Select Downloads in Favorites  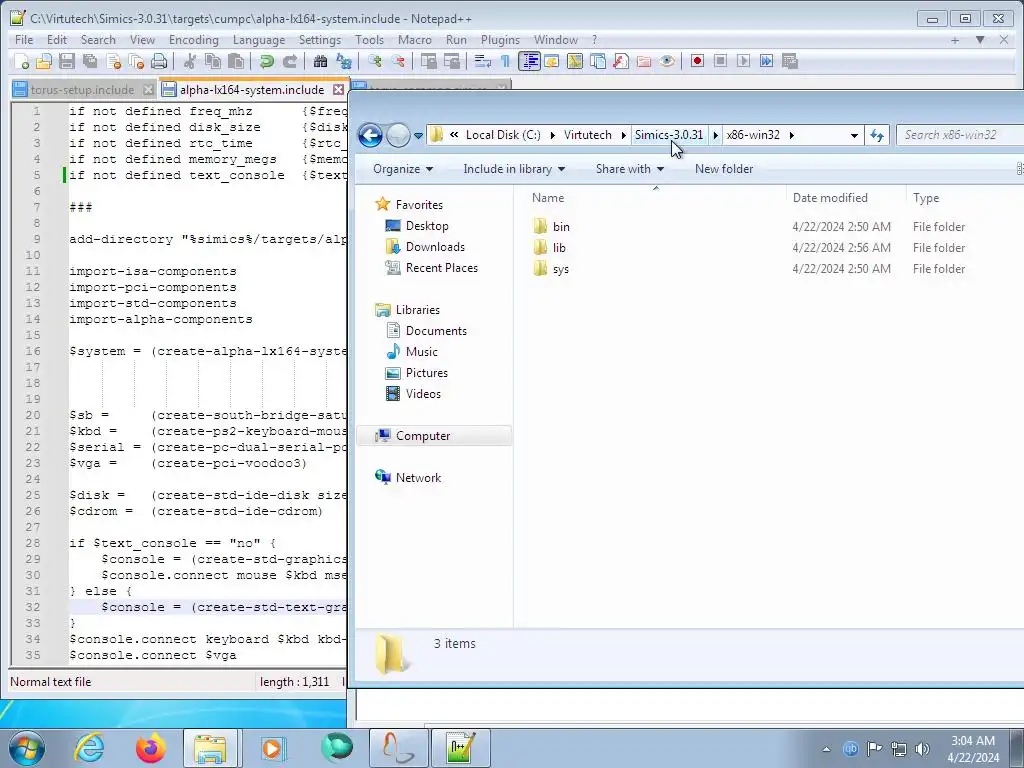coord(435,247)
